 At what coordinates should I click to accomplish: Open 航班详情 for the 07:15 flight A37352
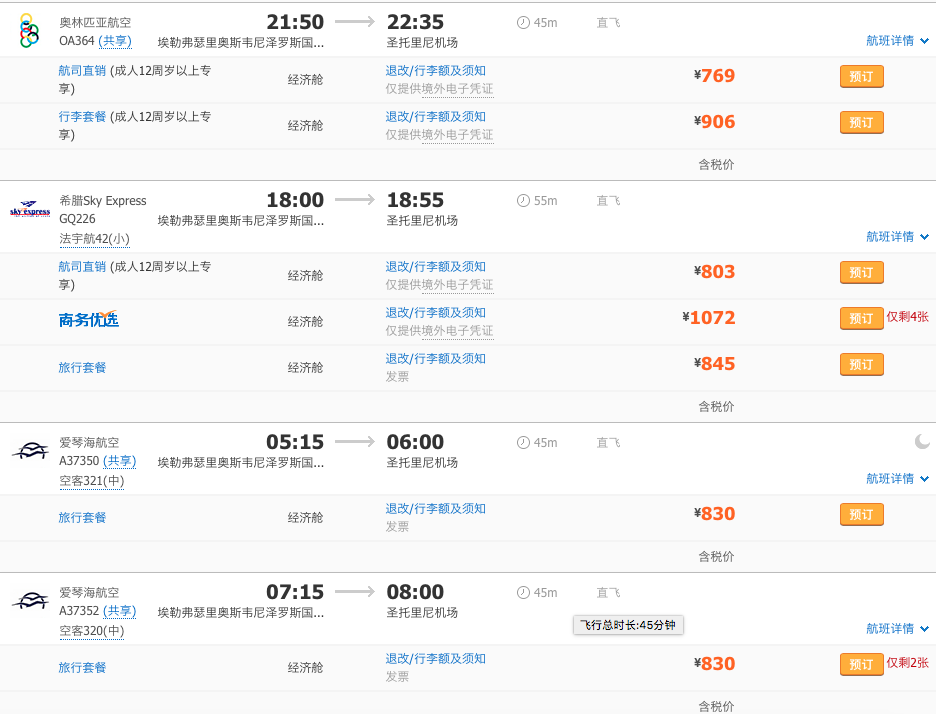[x=897, y=629]
